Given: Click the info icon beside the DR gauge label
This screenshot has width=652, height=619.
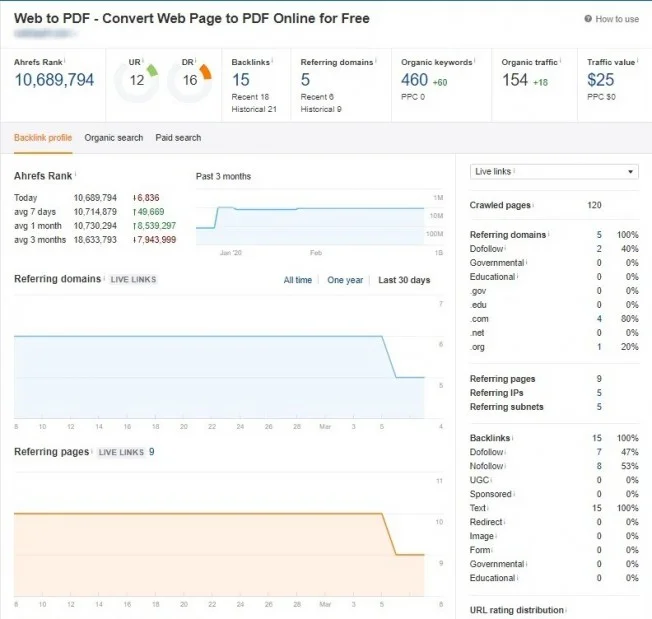Looking at the screenshot, I should pyautogui.click(x=195, y=61).
